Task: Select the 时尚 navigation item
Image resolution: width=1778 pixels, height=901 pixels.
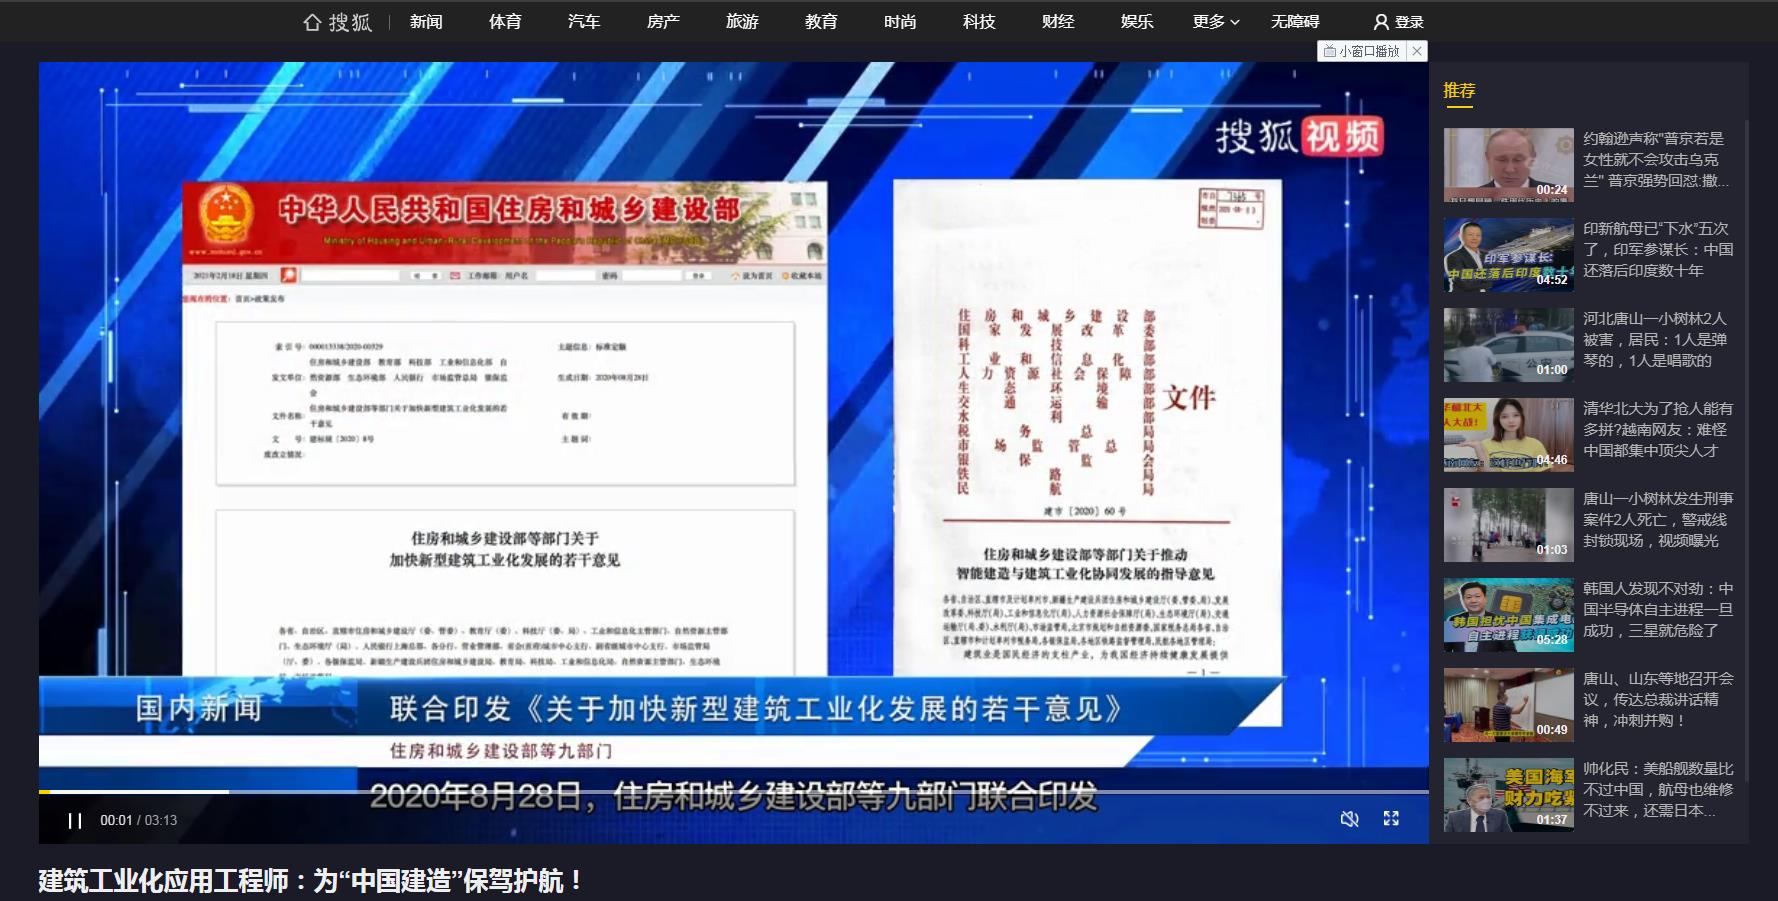Action: [x=900, y=21]
